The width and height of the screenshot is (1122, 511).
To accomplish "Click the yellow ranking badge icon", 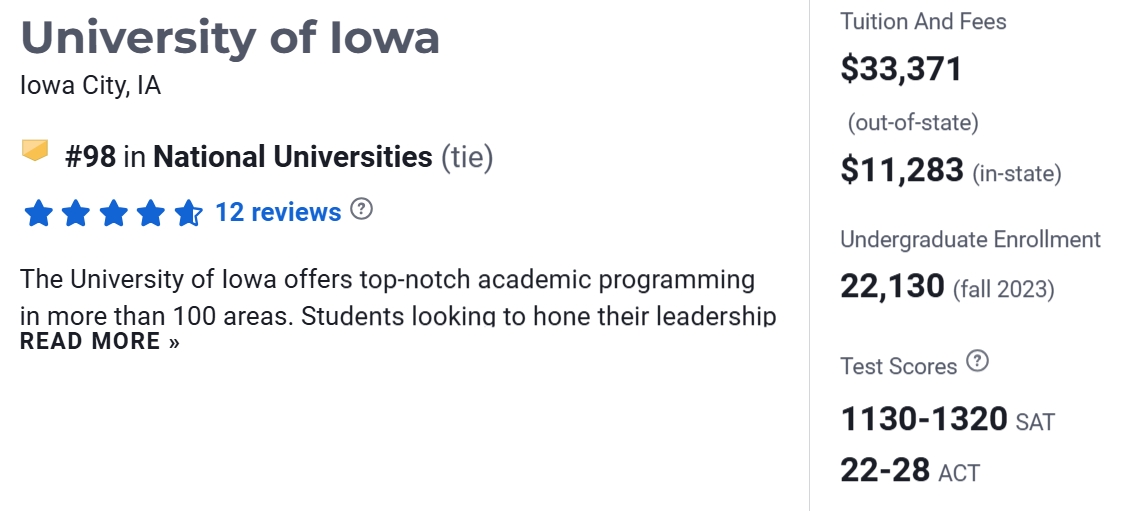I will coord(35,151).
